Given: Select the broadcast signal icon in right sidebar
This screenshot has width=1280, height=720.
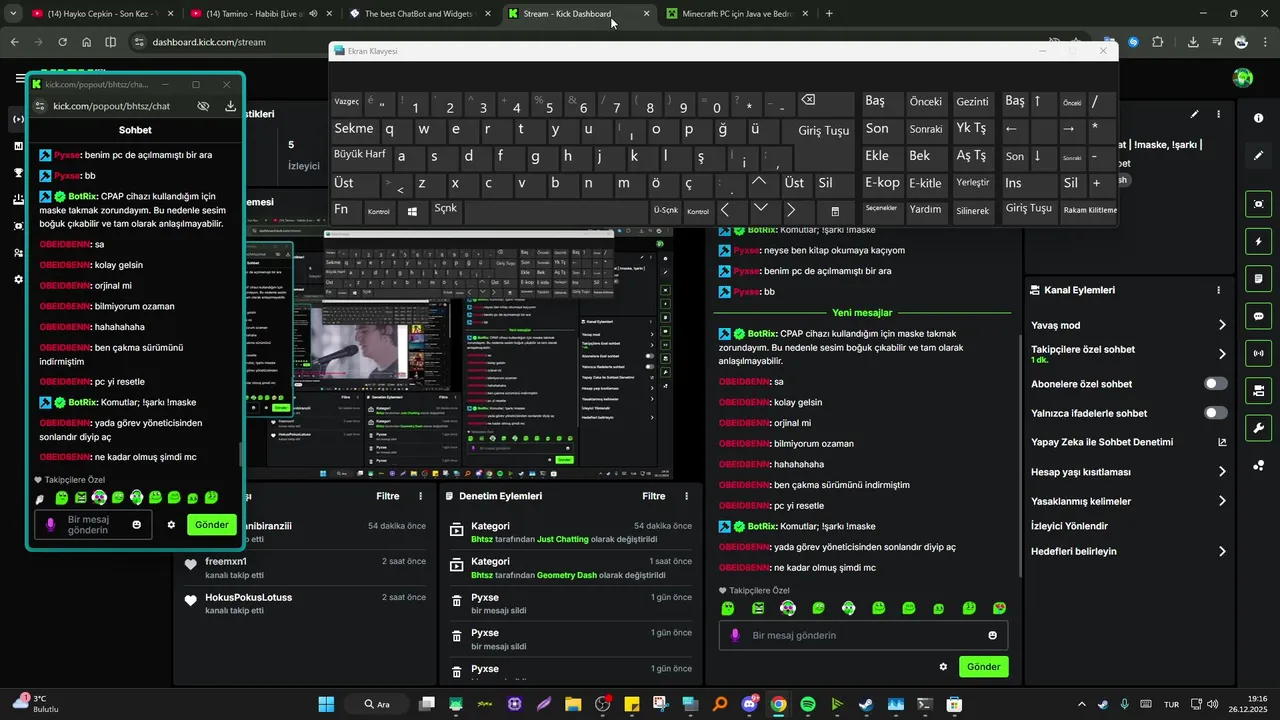Looking at the screenshot, I should pyautogui.click(x=1258, y=353).
